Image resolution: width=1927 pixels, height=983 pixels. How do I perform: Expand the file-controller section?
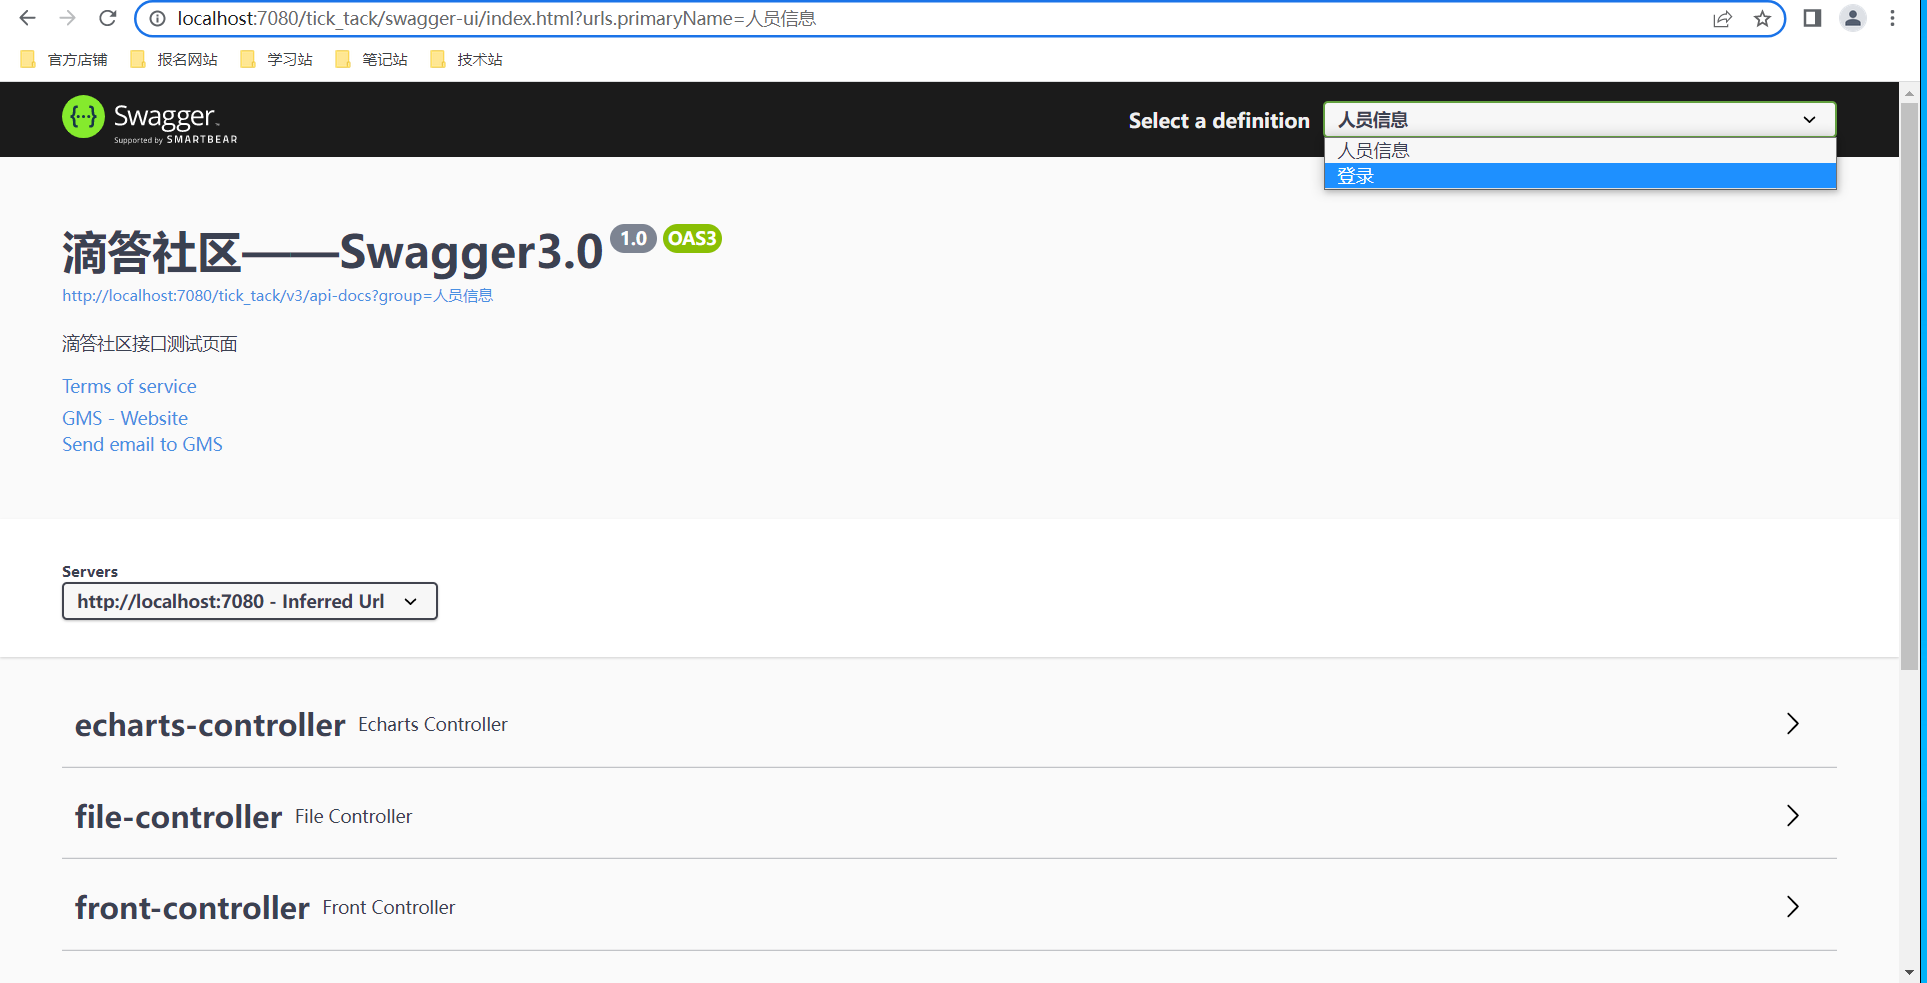click(949, 816)
